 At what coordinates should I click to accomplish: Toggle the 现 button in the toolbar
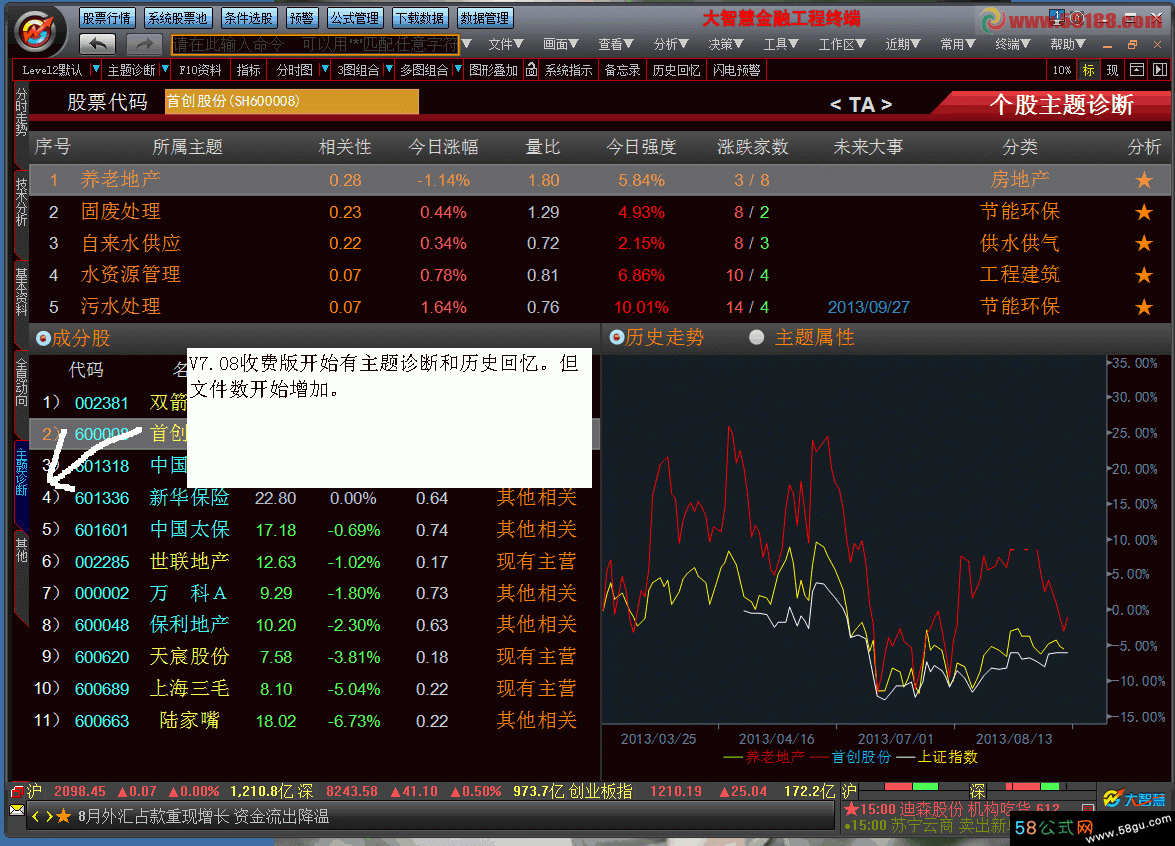(1112, 70)
